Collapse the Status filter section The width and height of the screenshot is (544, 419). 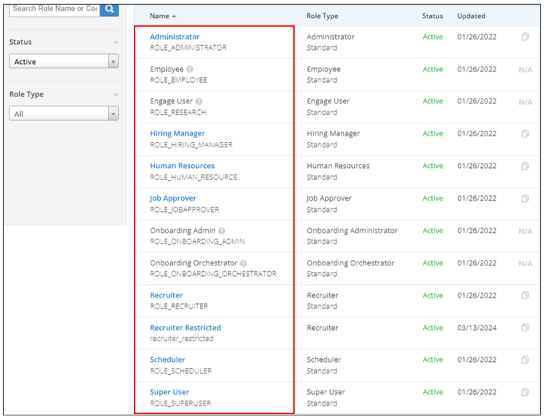click(x=116, y=42)
